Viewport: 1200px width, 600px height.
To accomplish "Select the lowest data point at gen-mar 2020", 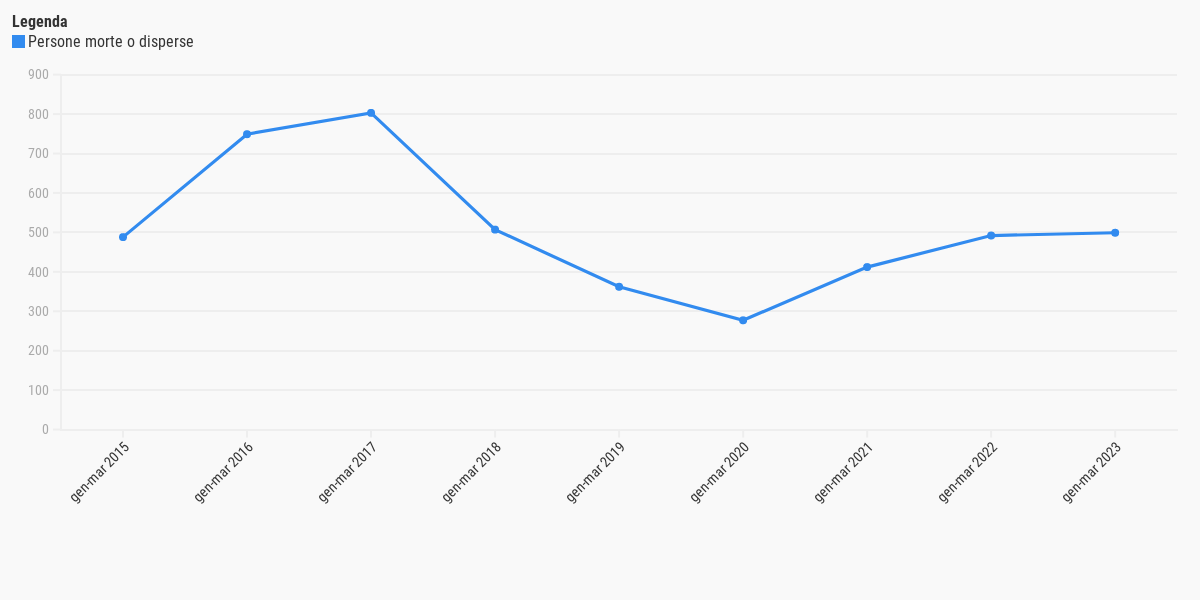I will click(x=743, y=320).
